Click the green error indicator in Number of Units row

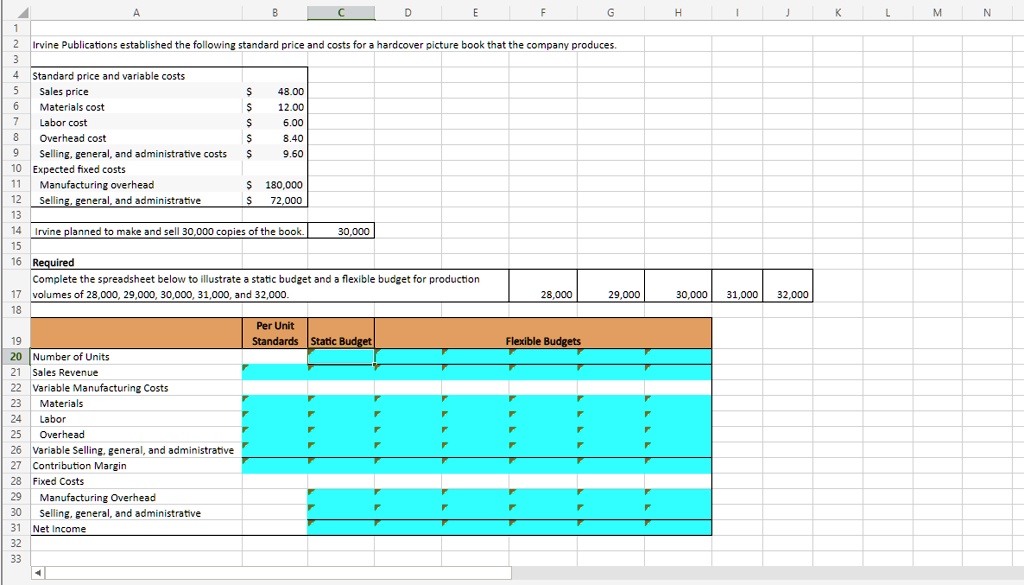[x=312, y=353]
